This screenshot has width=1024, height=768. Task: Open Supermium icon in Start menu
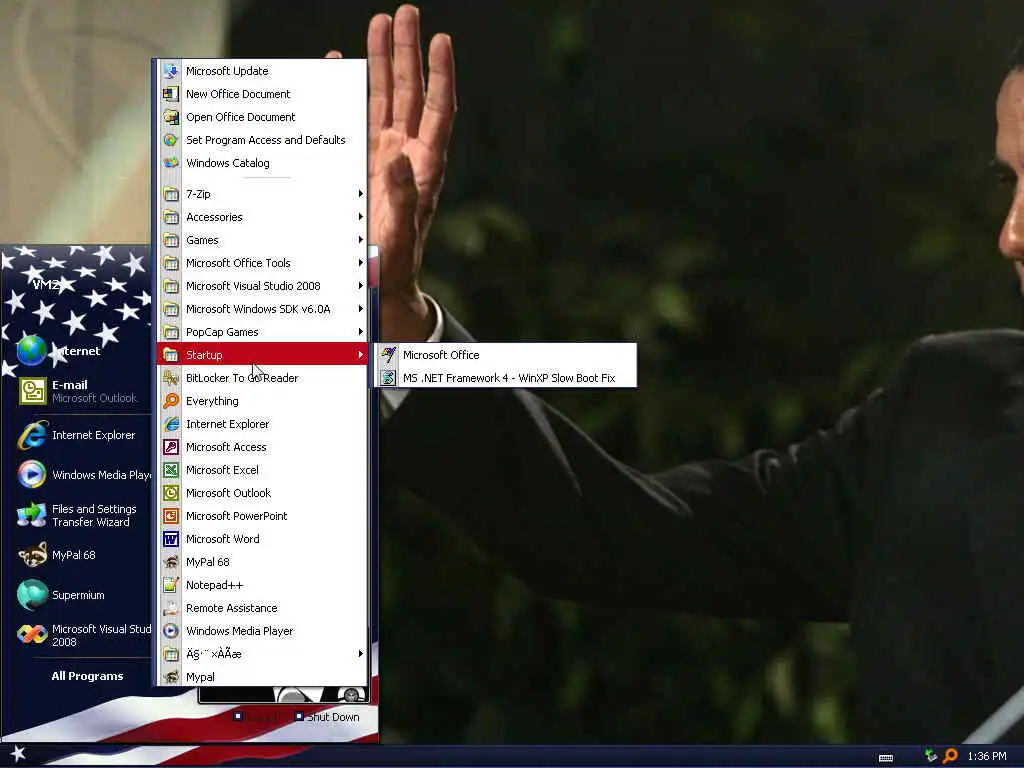point(31,594)
